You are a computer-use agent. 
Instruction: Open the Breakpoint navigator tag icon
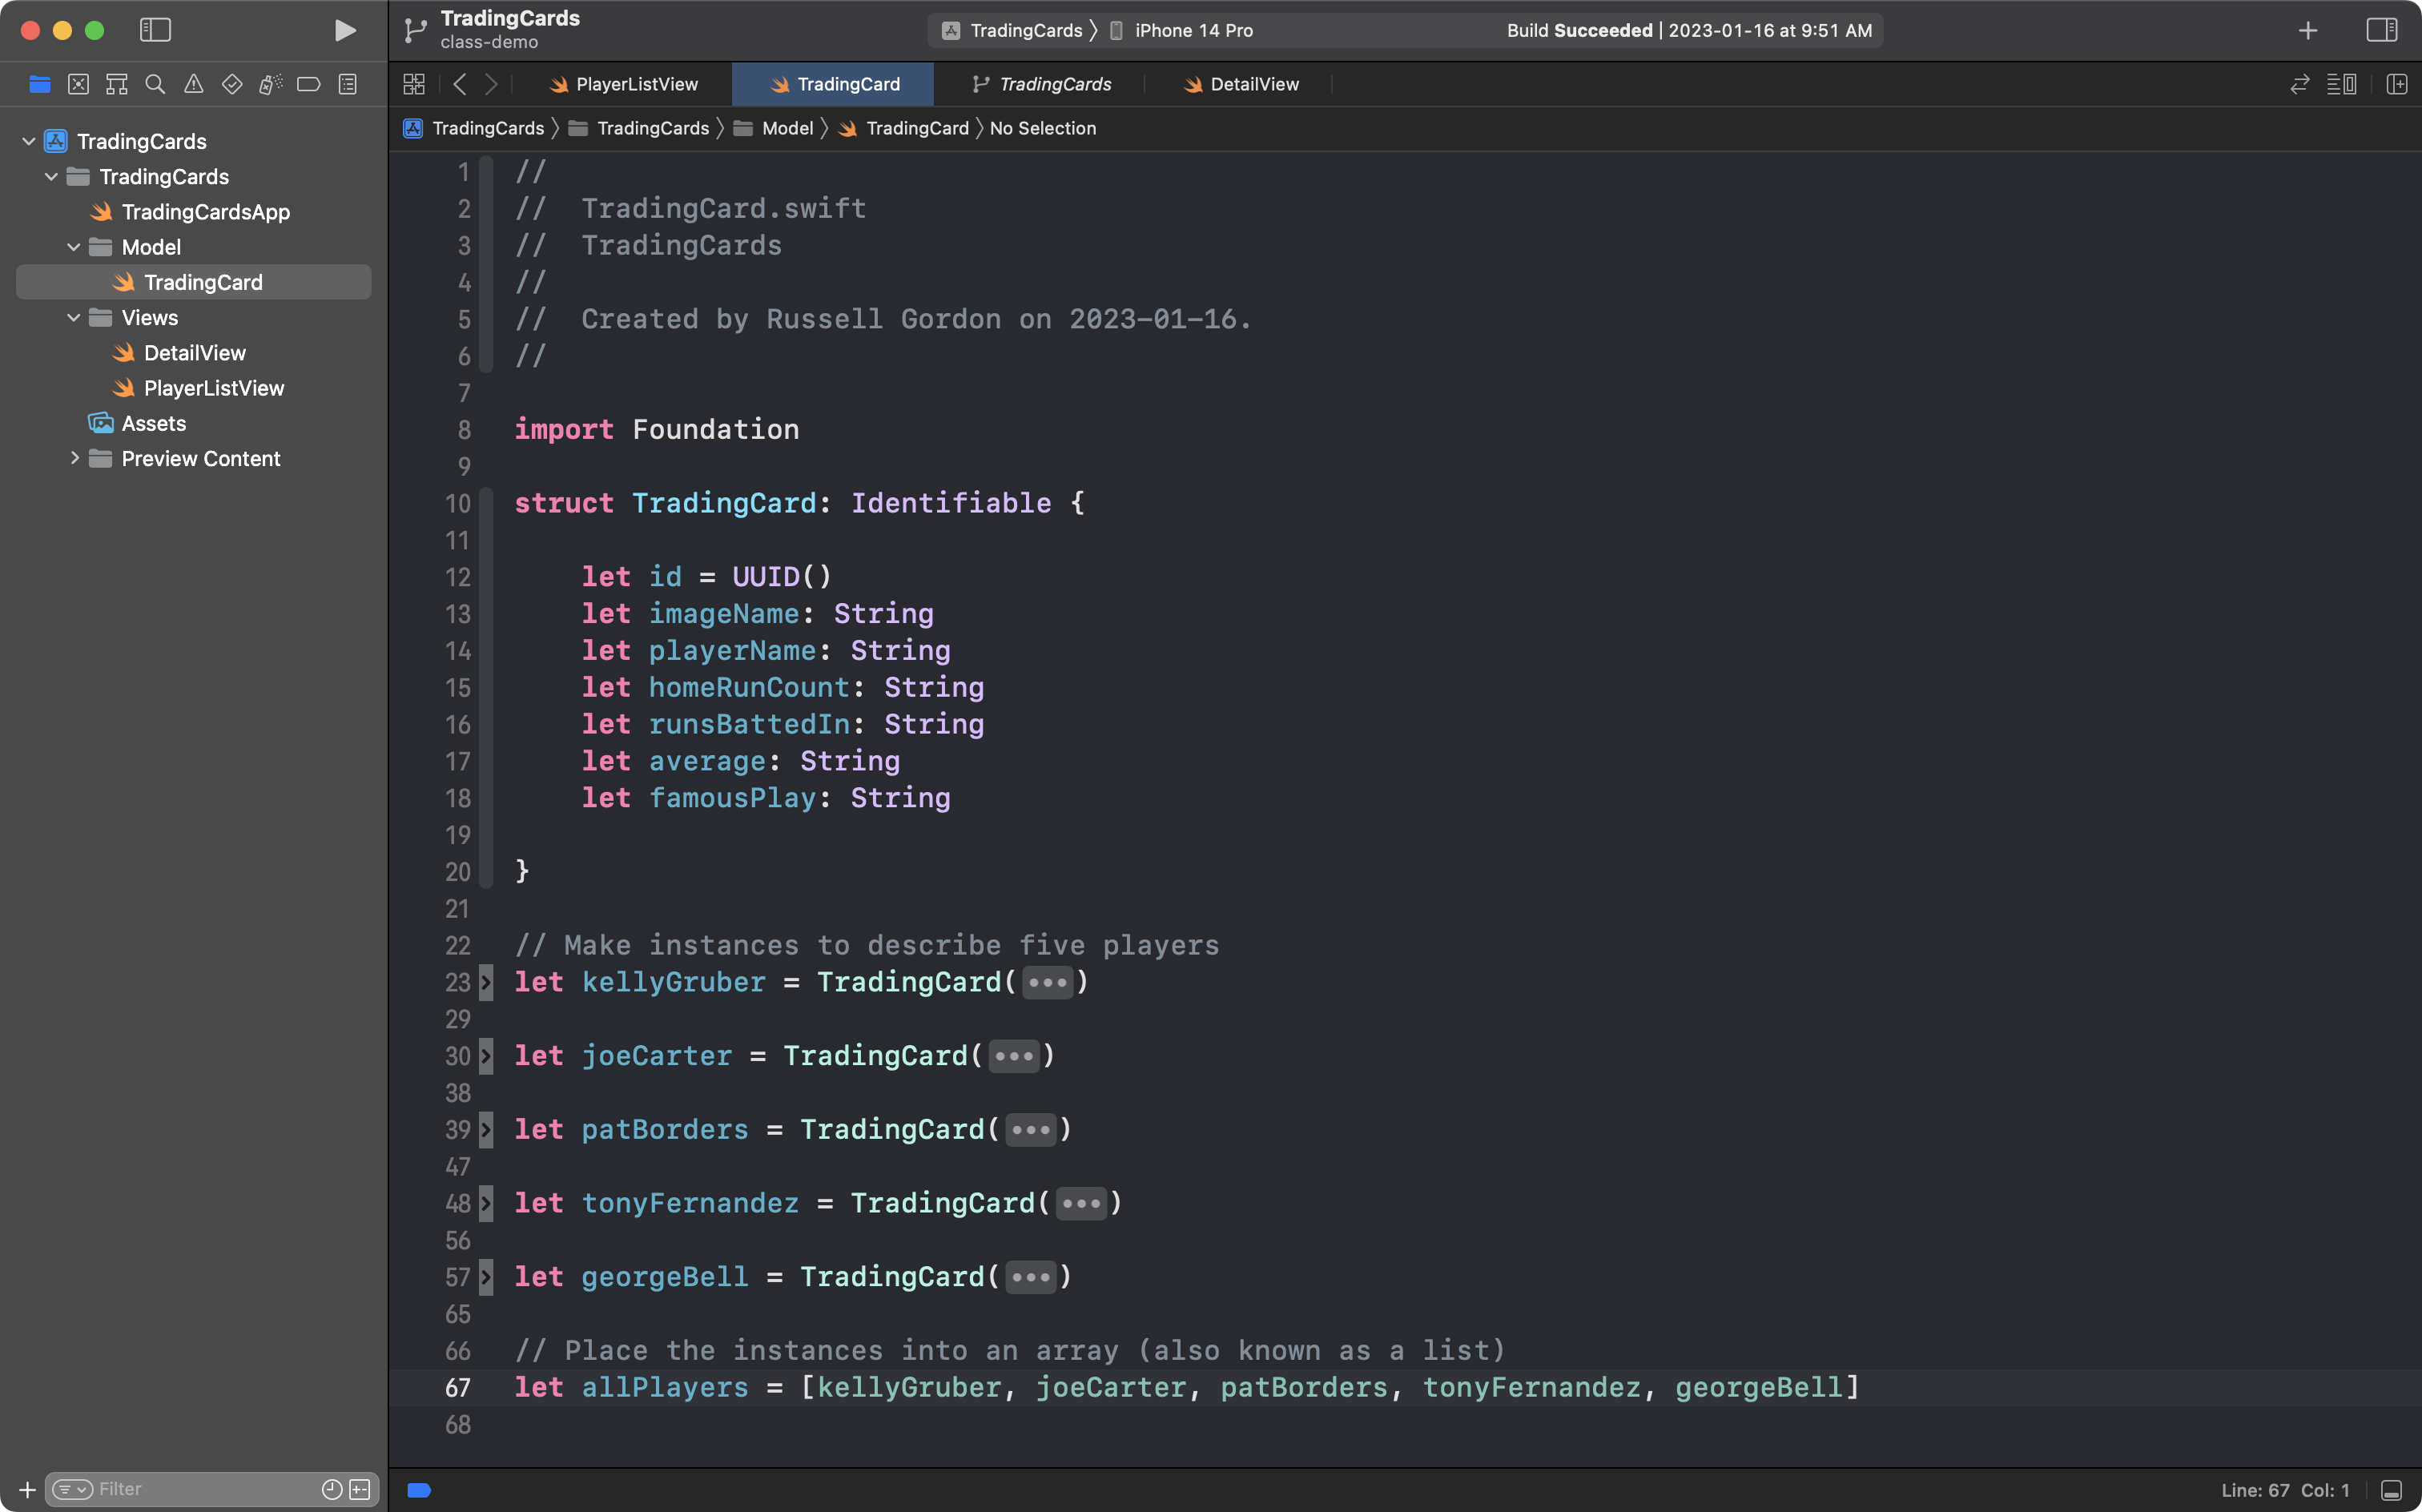tap(308, 84)
